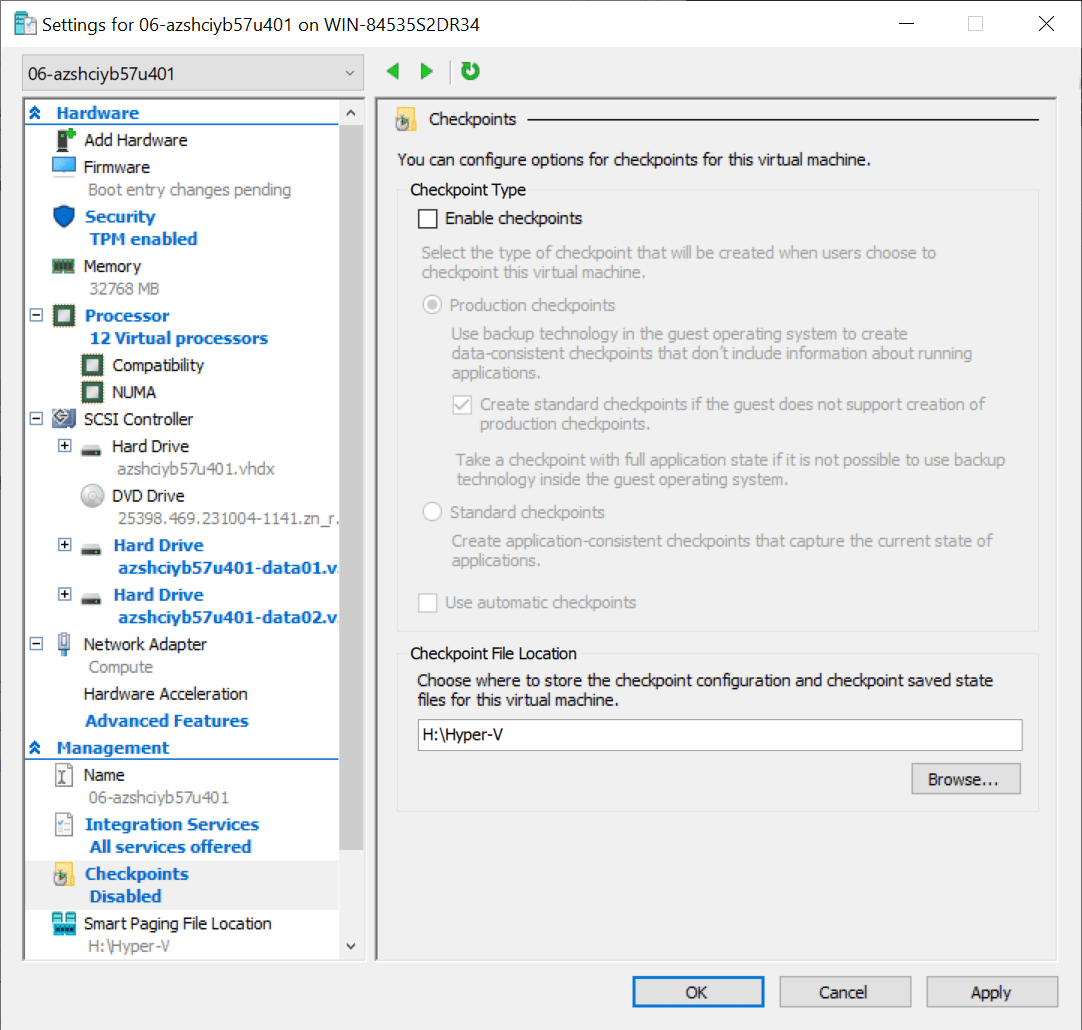This screenshot has height=1030, width=1082.
Task: Click the Name item icon
Action: point(63,775)
